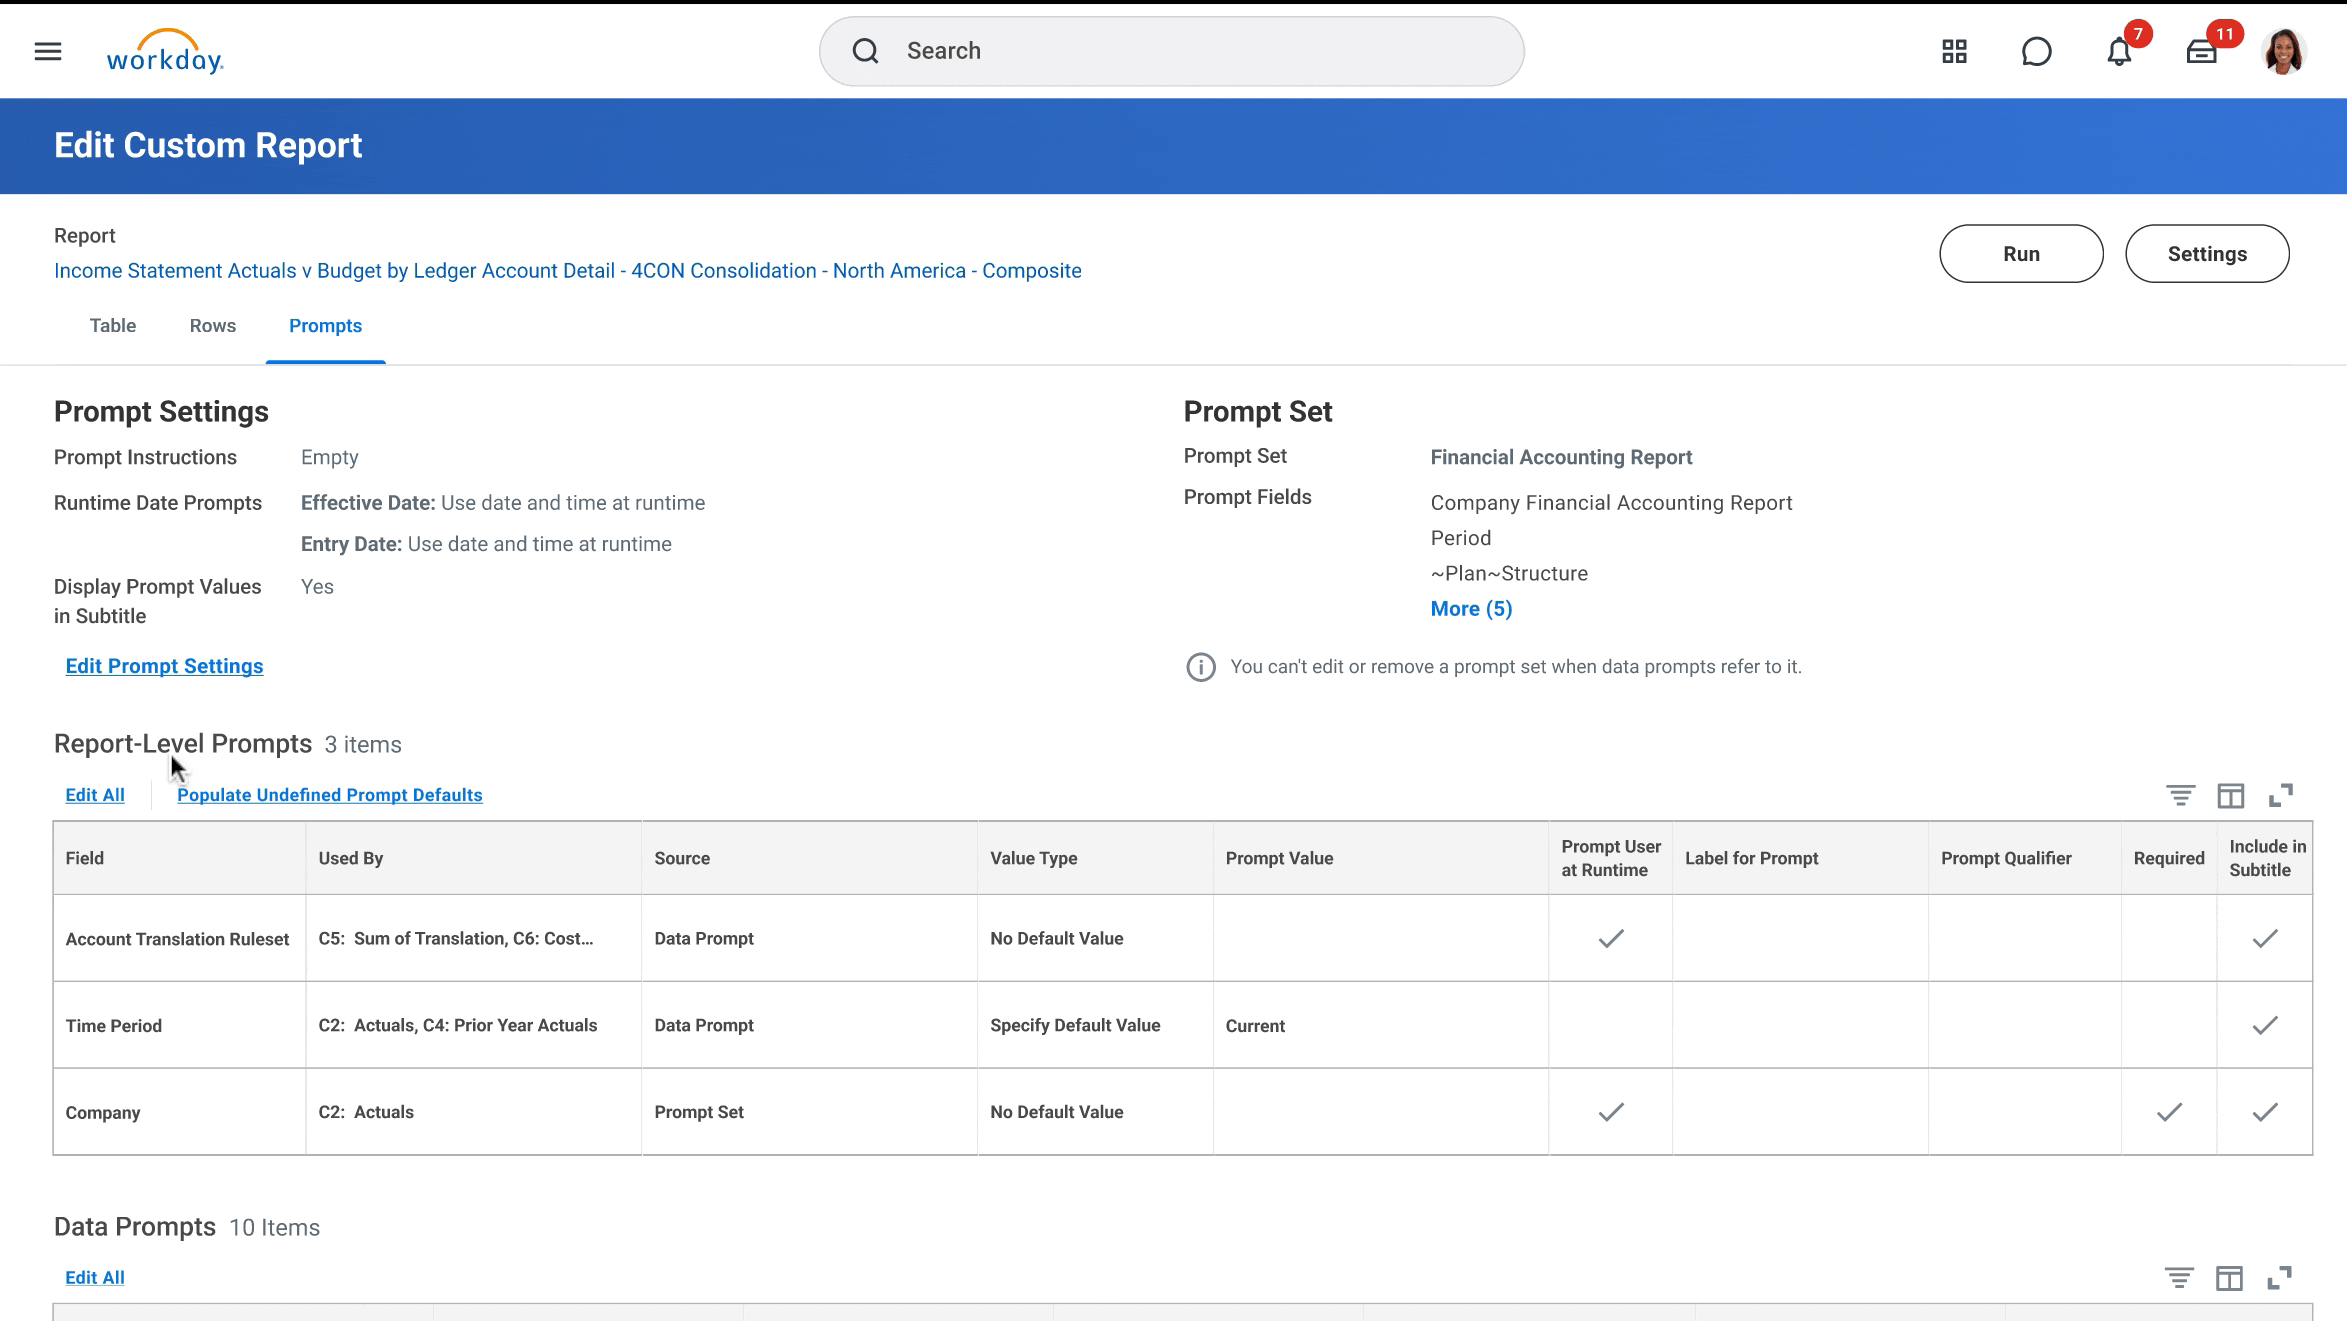
Task: Expand Data Prompts grid to fullscreen
Action: pyautogui.click(x=2279, y=1277)
